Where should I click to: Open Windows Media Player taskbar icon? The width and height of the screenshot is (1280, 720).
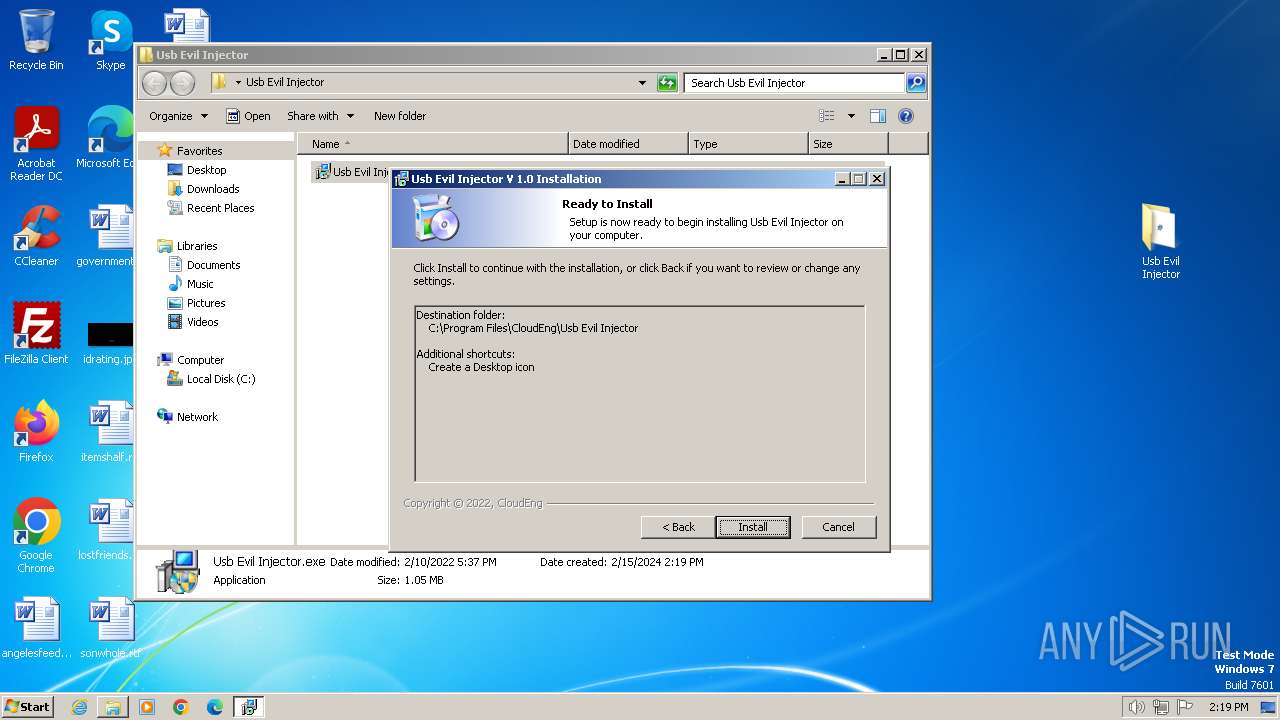pos(147,707)
